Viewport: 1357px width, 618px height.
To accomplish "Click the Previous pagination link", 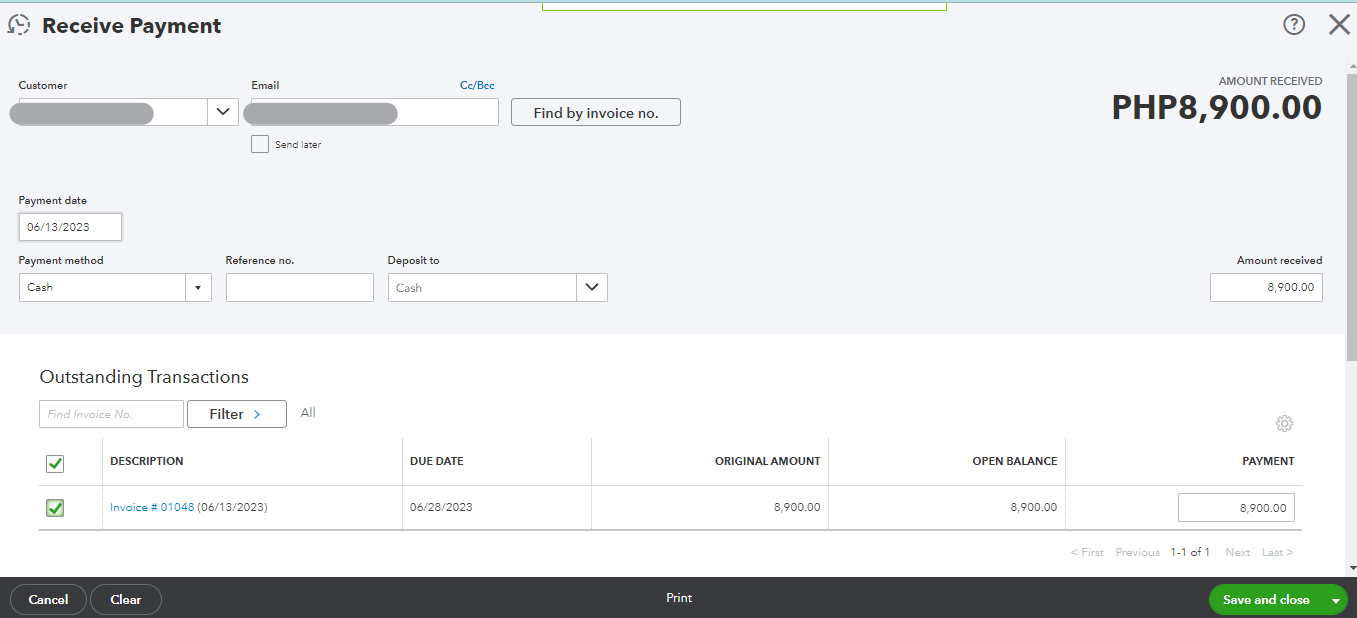I will coord(1138,552).
